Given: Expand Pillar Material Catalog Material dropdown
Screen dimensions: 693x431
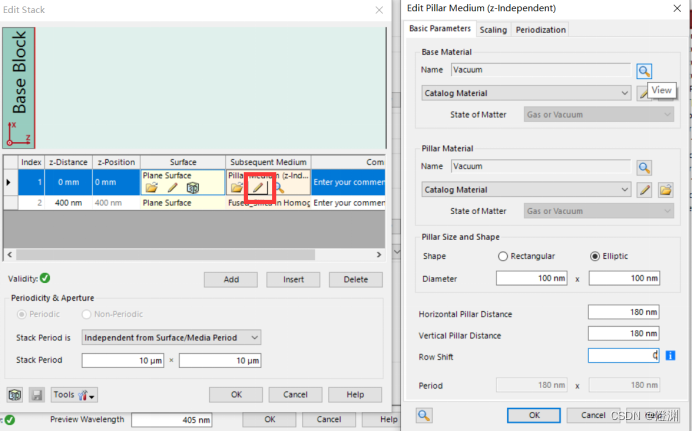Looking at the screenshot, I should [x=526, y=190].
